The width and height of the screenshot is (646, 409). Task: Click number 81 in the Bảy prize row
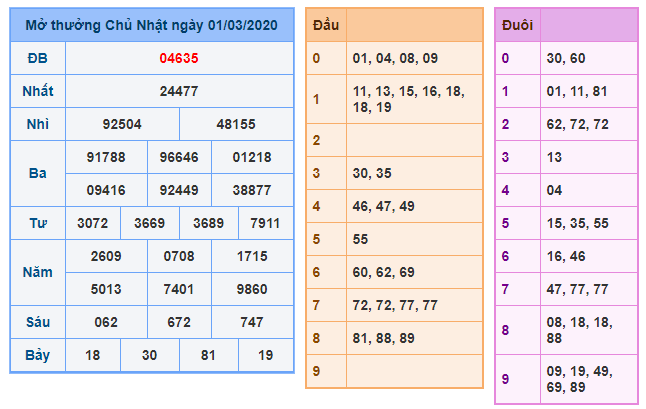pos(208,355)
